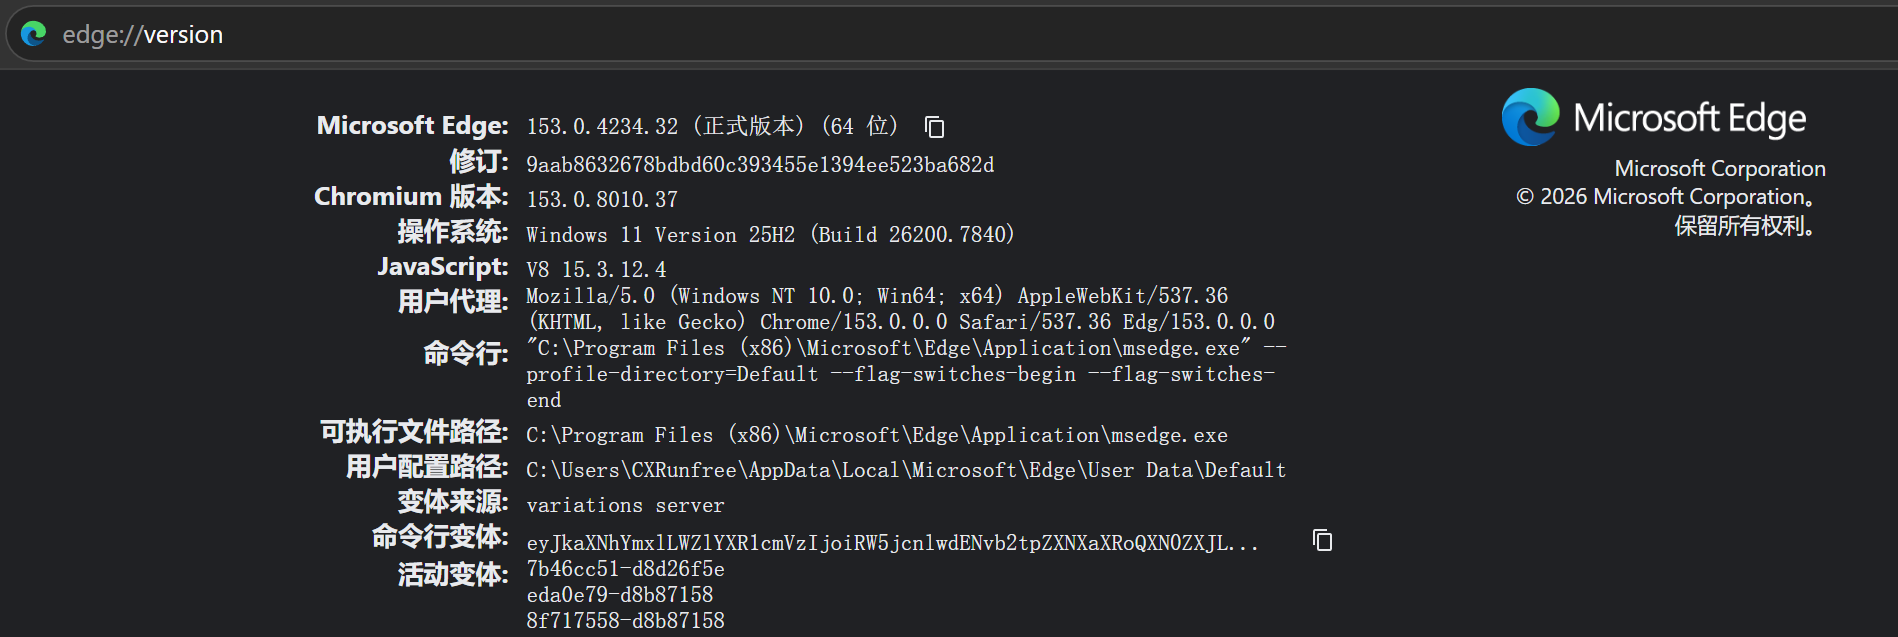Click the profile path ending User Data\Default
This screenshot has height=637, width=1898.
[x=906, y=470]
